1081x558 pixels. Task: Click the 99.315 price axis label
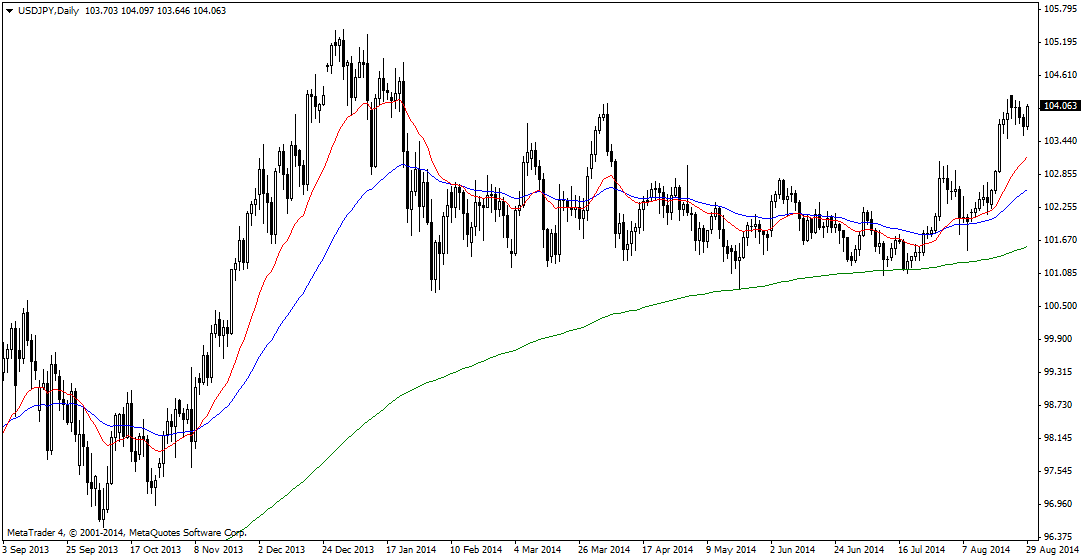[1058, 372]
